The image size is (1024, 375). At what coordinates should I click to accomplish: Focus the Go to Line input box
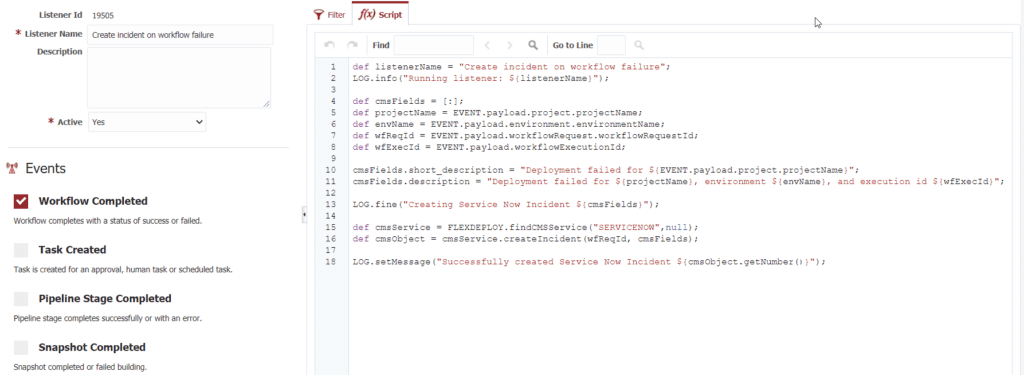(x=611, y=45)
